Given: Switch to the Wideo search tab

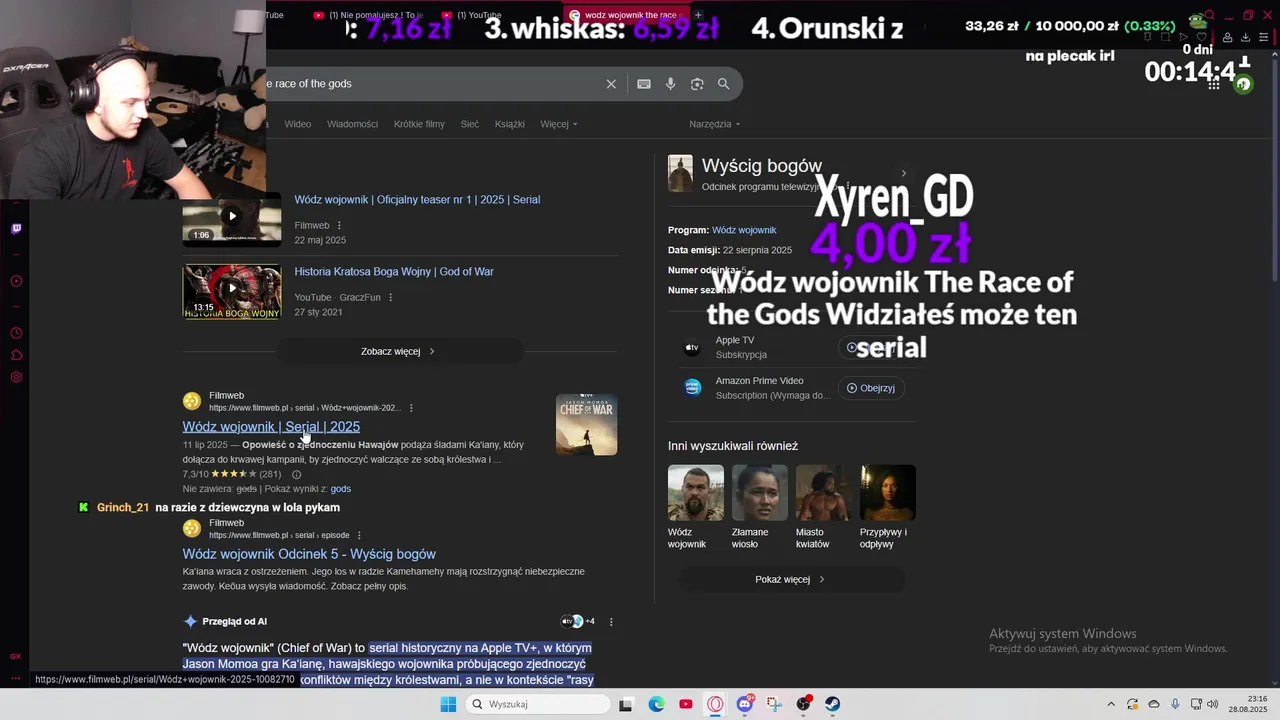Looking at the screenshot, I should pyautogui.click(x=298, y=124).
